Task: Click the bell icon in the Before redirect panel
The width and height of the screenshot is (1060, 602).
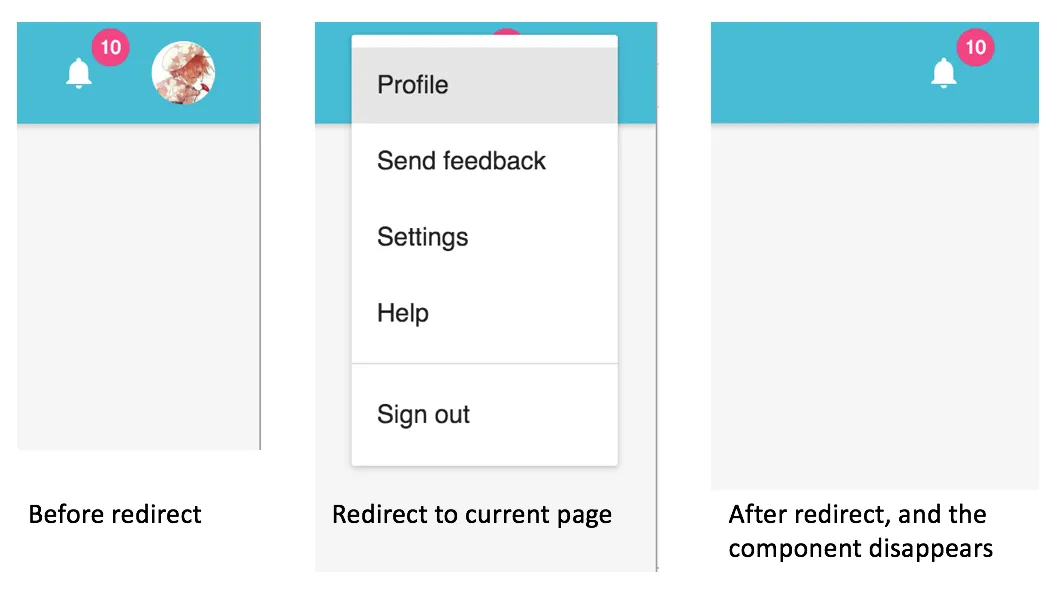Action: (79, 73)
